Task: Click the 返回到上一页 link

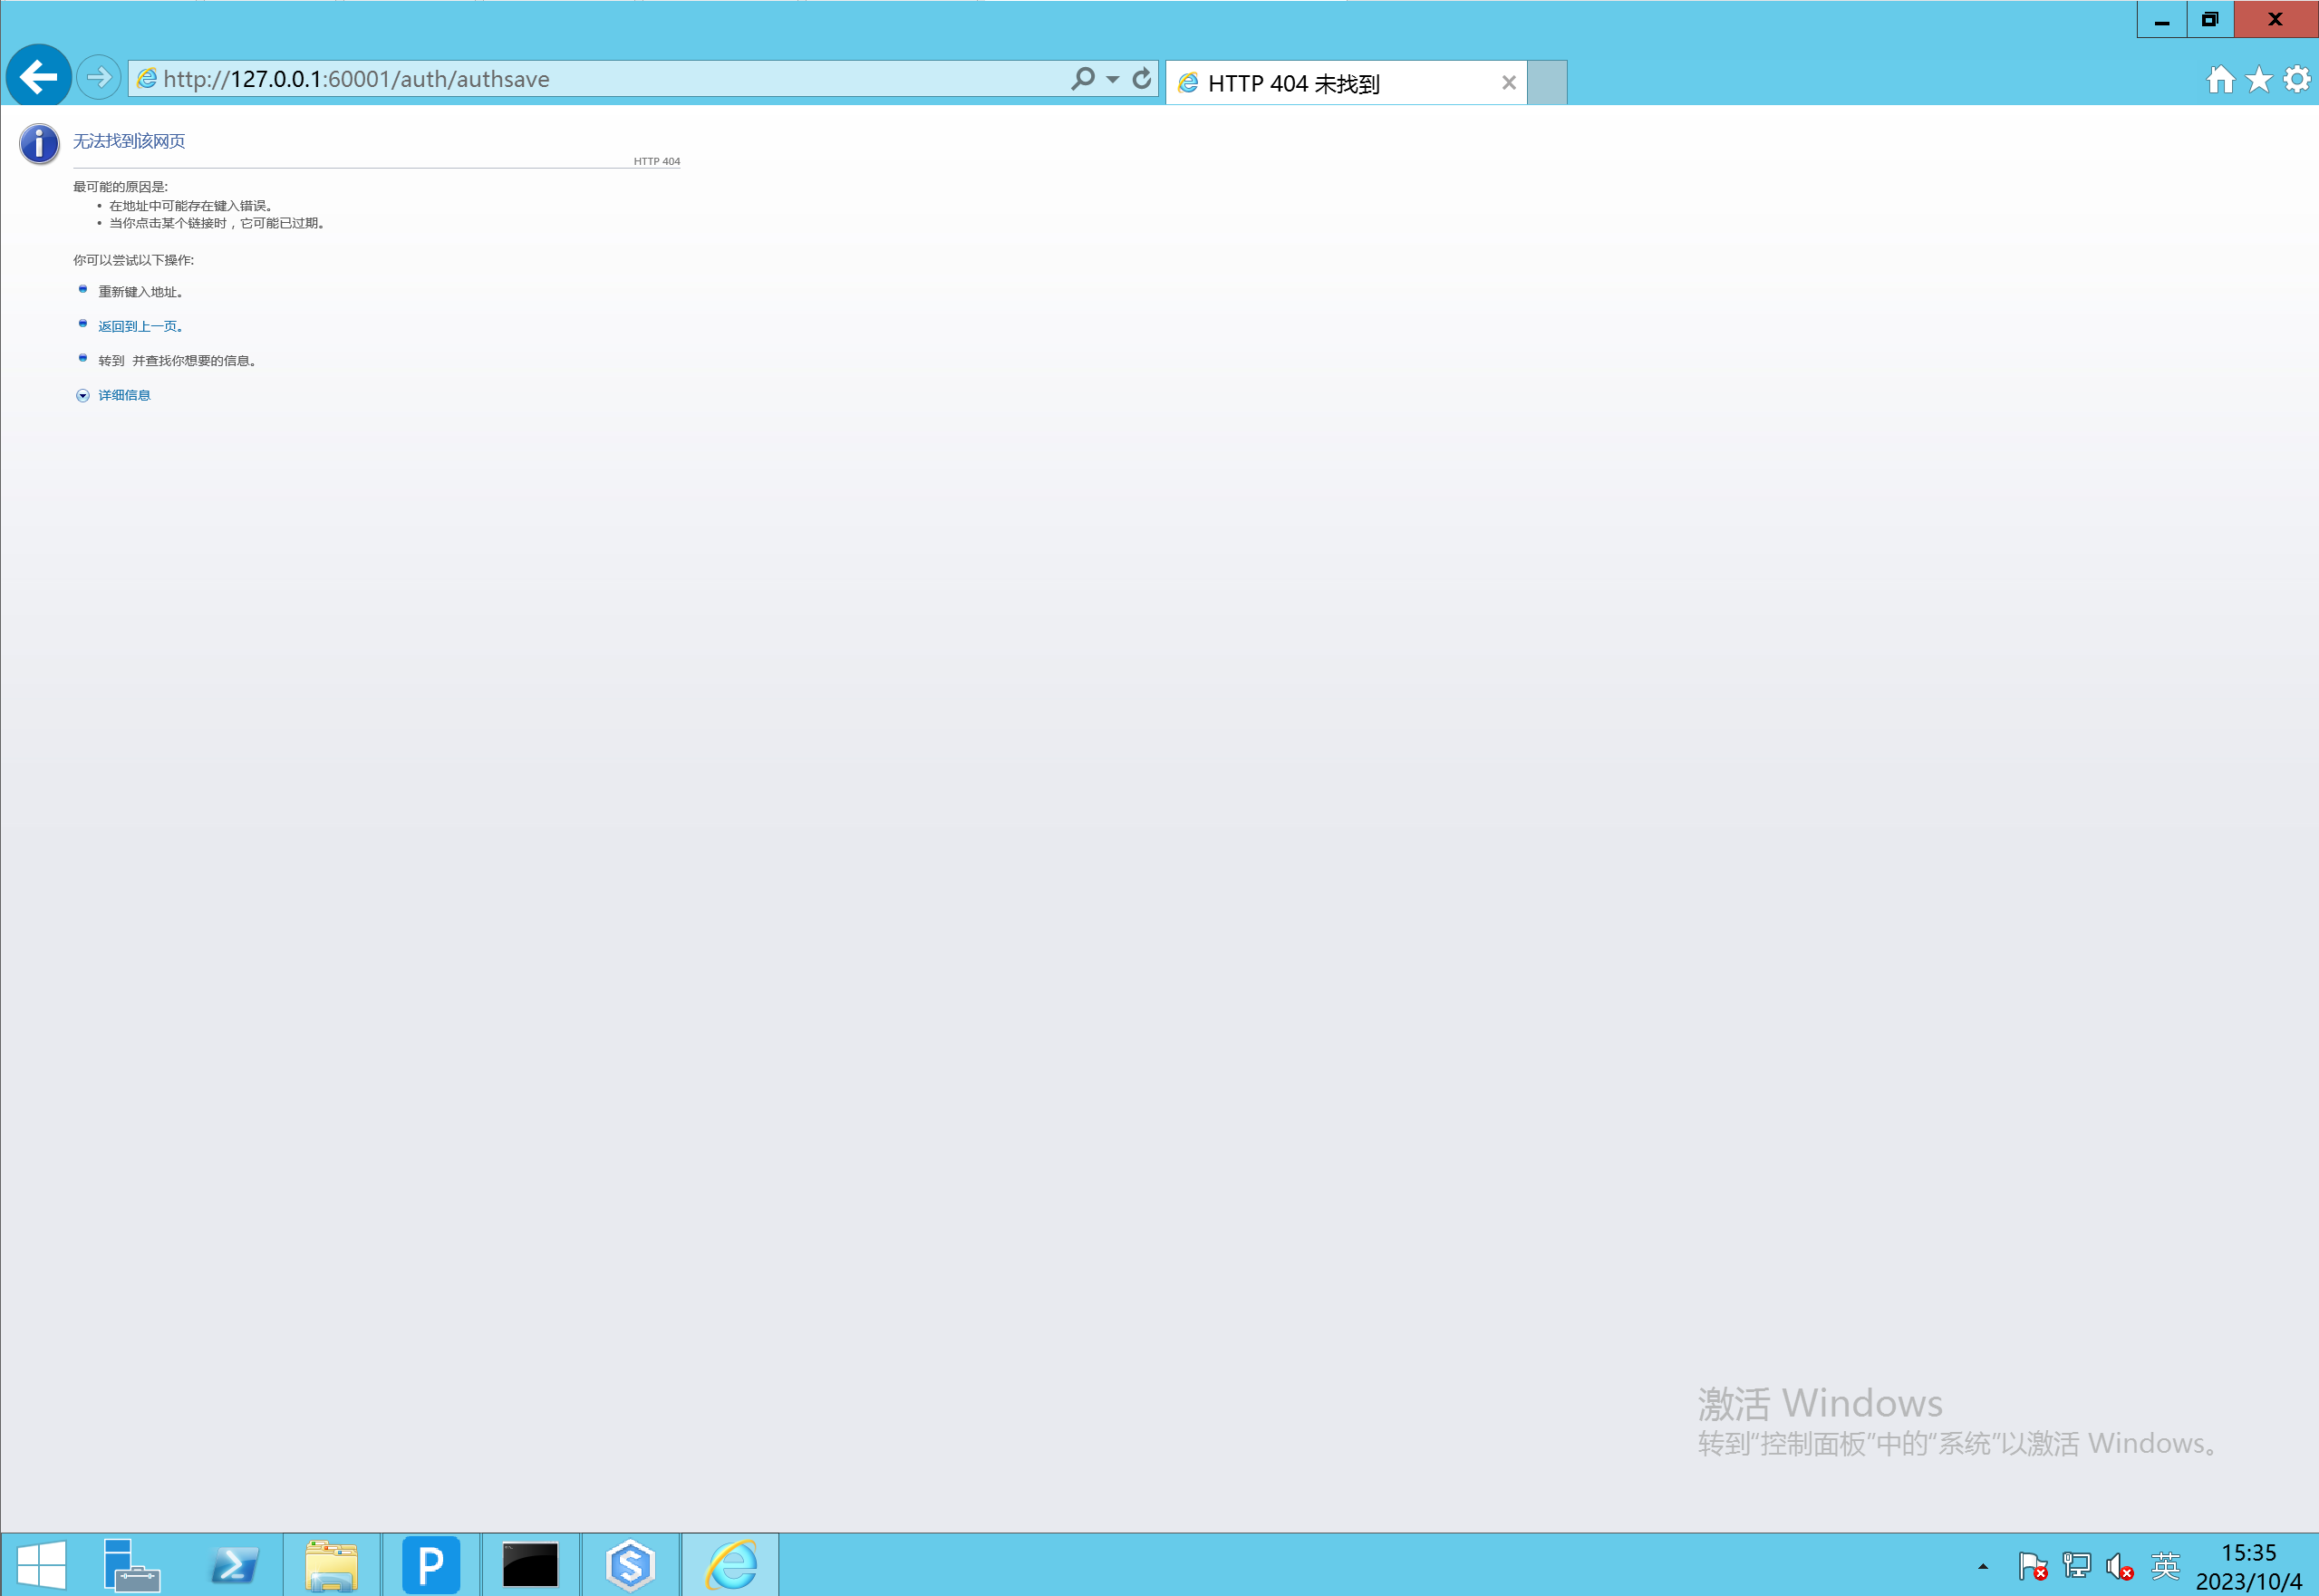Action: point(138,326)
